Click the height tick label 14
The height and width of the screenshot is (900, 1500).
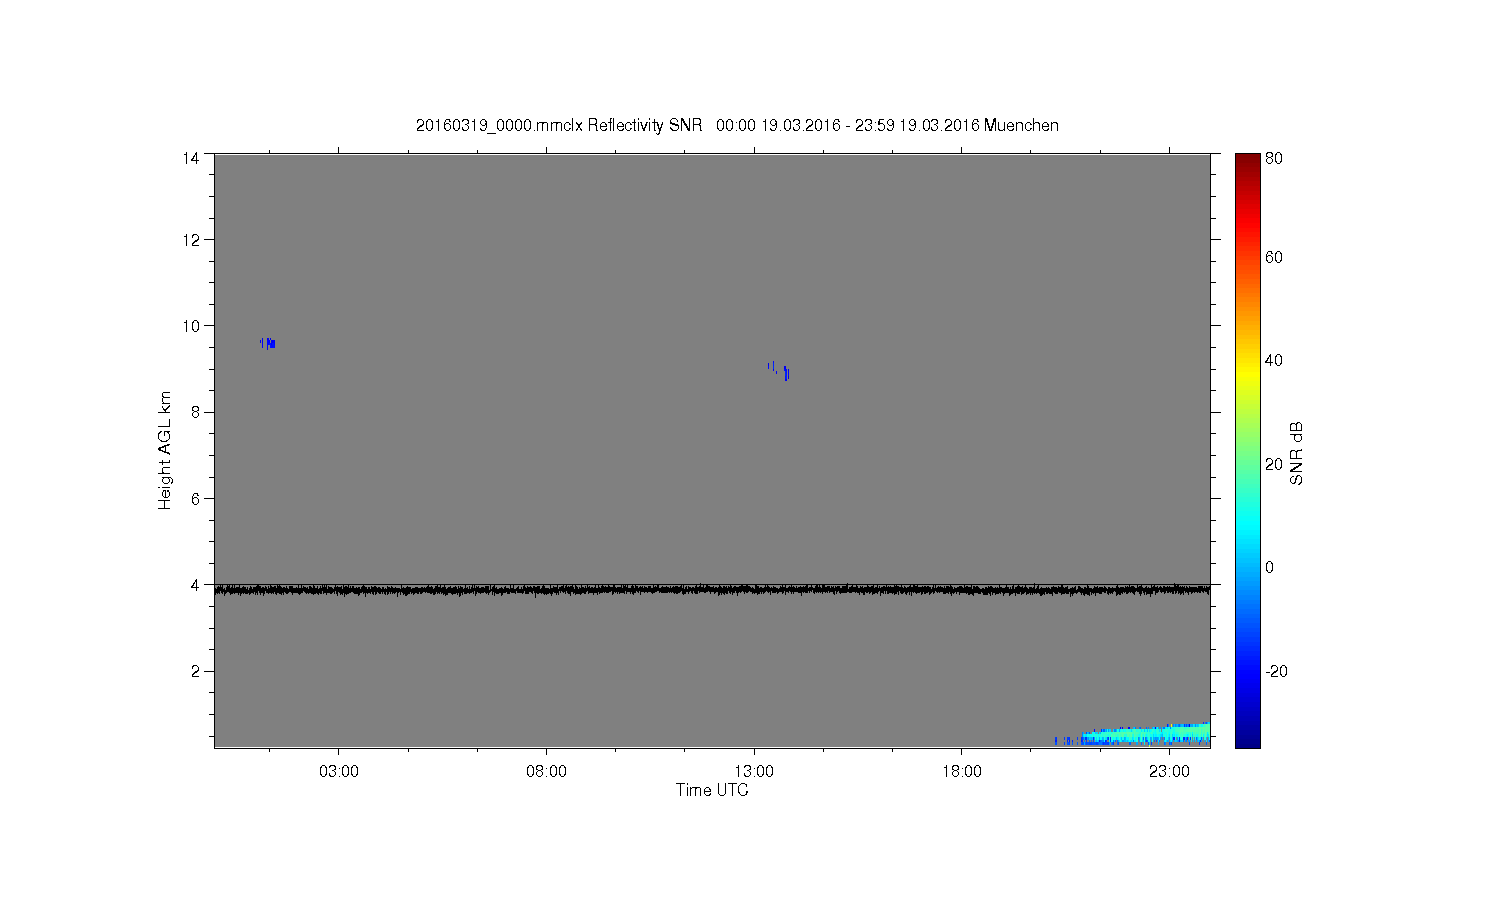tap(191, 158)
